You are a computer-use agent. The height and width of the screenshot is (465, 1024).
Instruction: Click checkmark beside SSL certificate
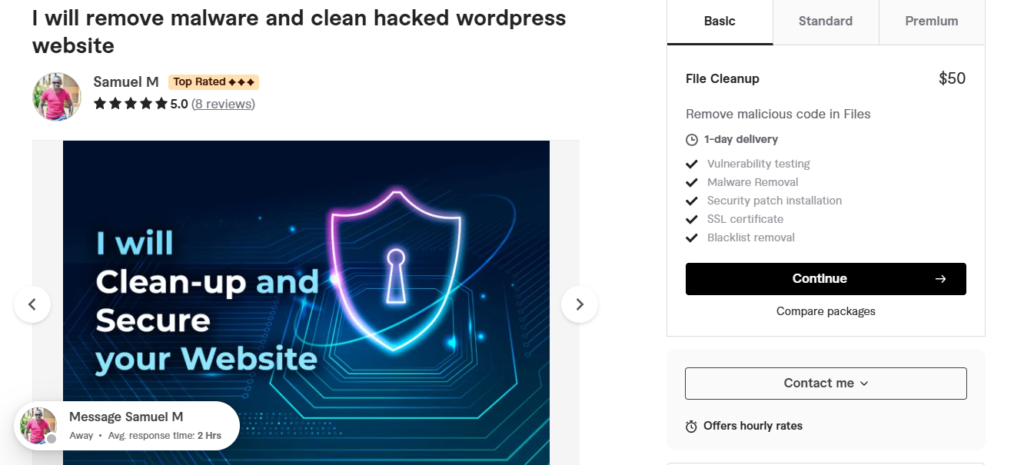point(692,219)
